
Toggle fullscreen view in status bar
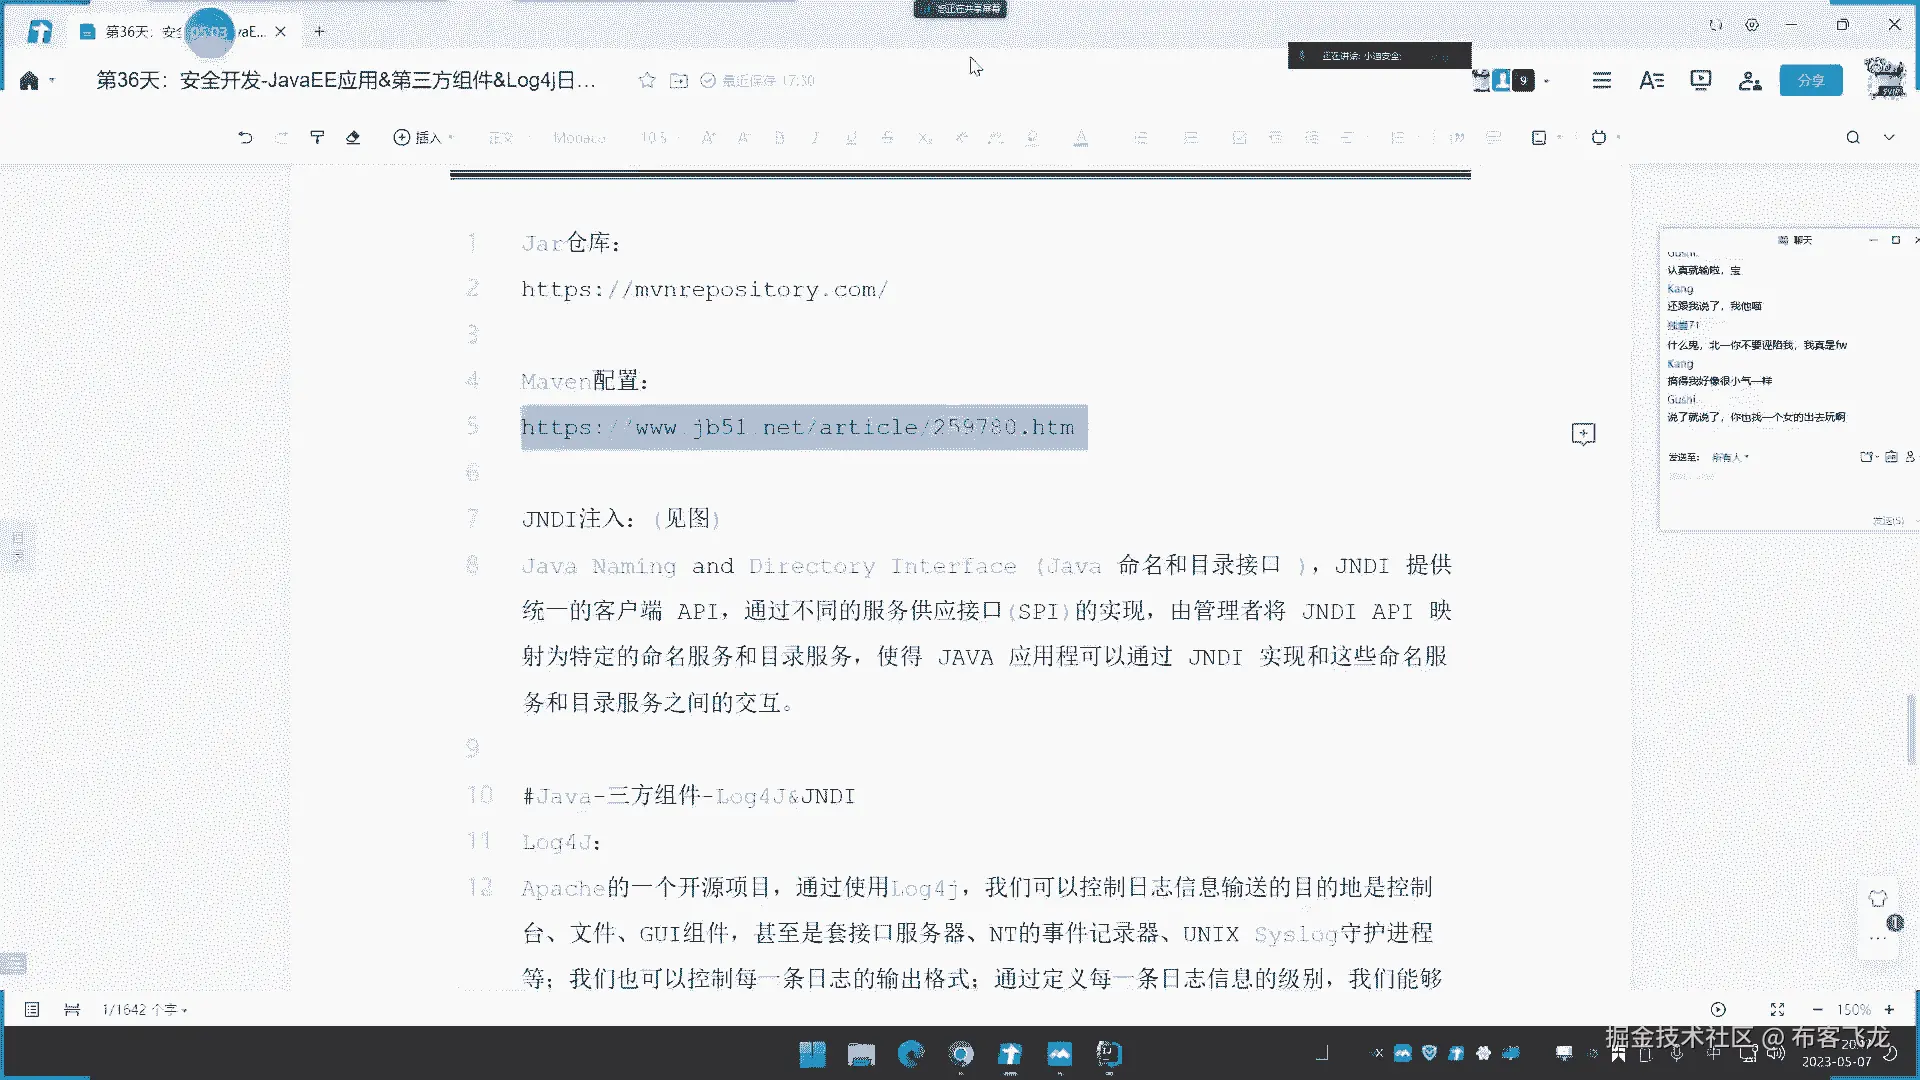pyautogui.click(x=1777, y=1010)
